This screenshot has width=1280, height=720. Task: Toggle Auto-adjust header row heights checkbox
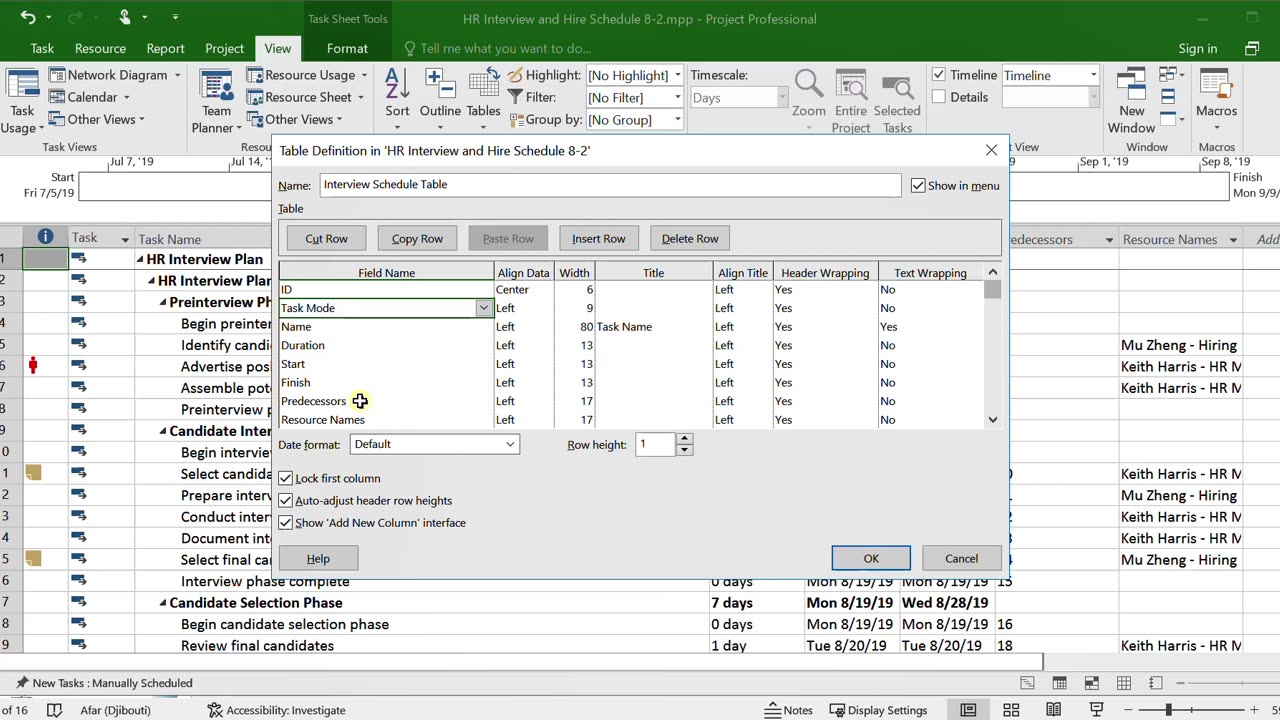tap(286, 500)
